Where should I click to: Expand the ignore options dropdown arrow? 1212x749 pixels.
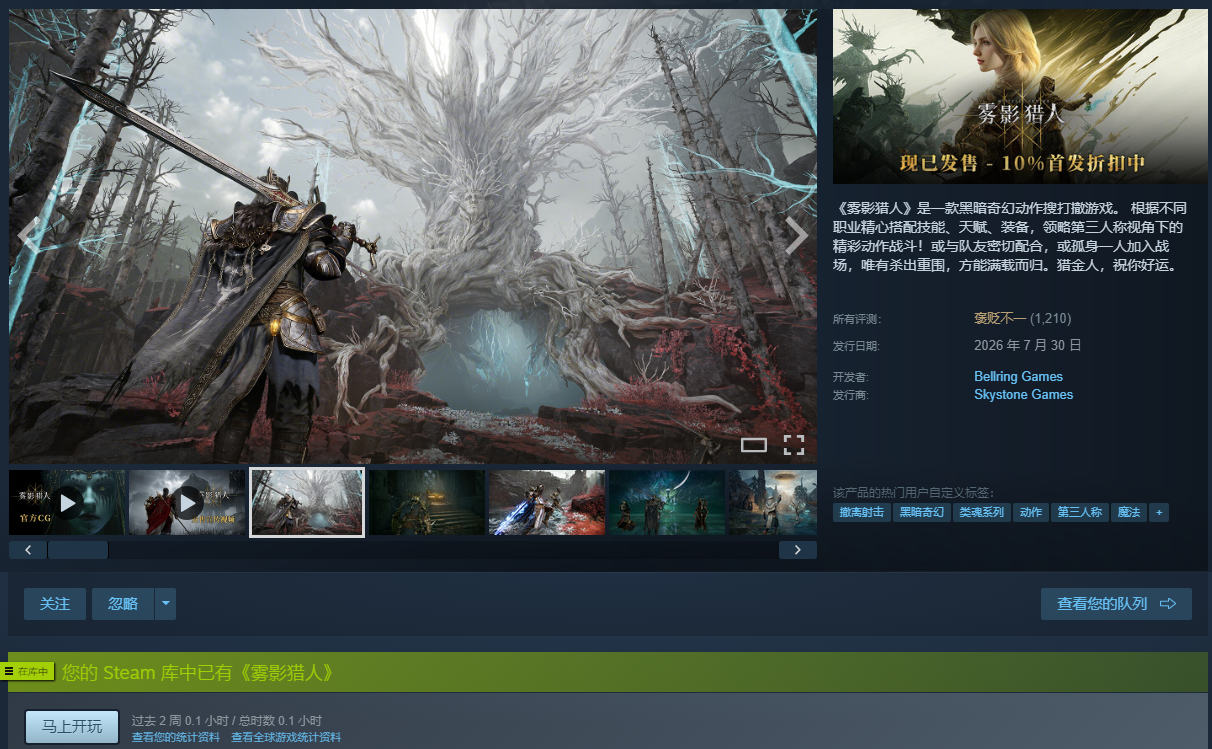click(166, 604)
